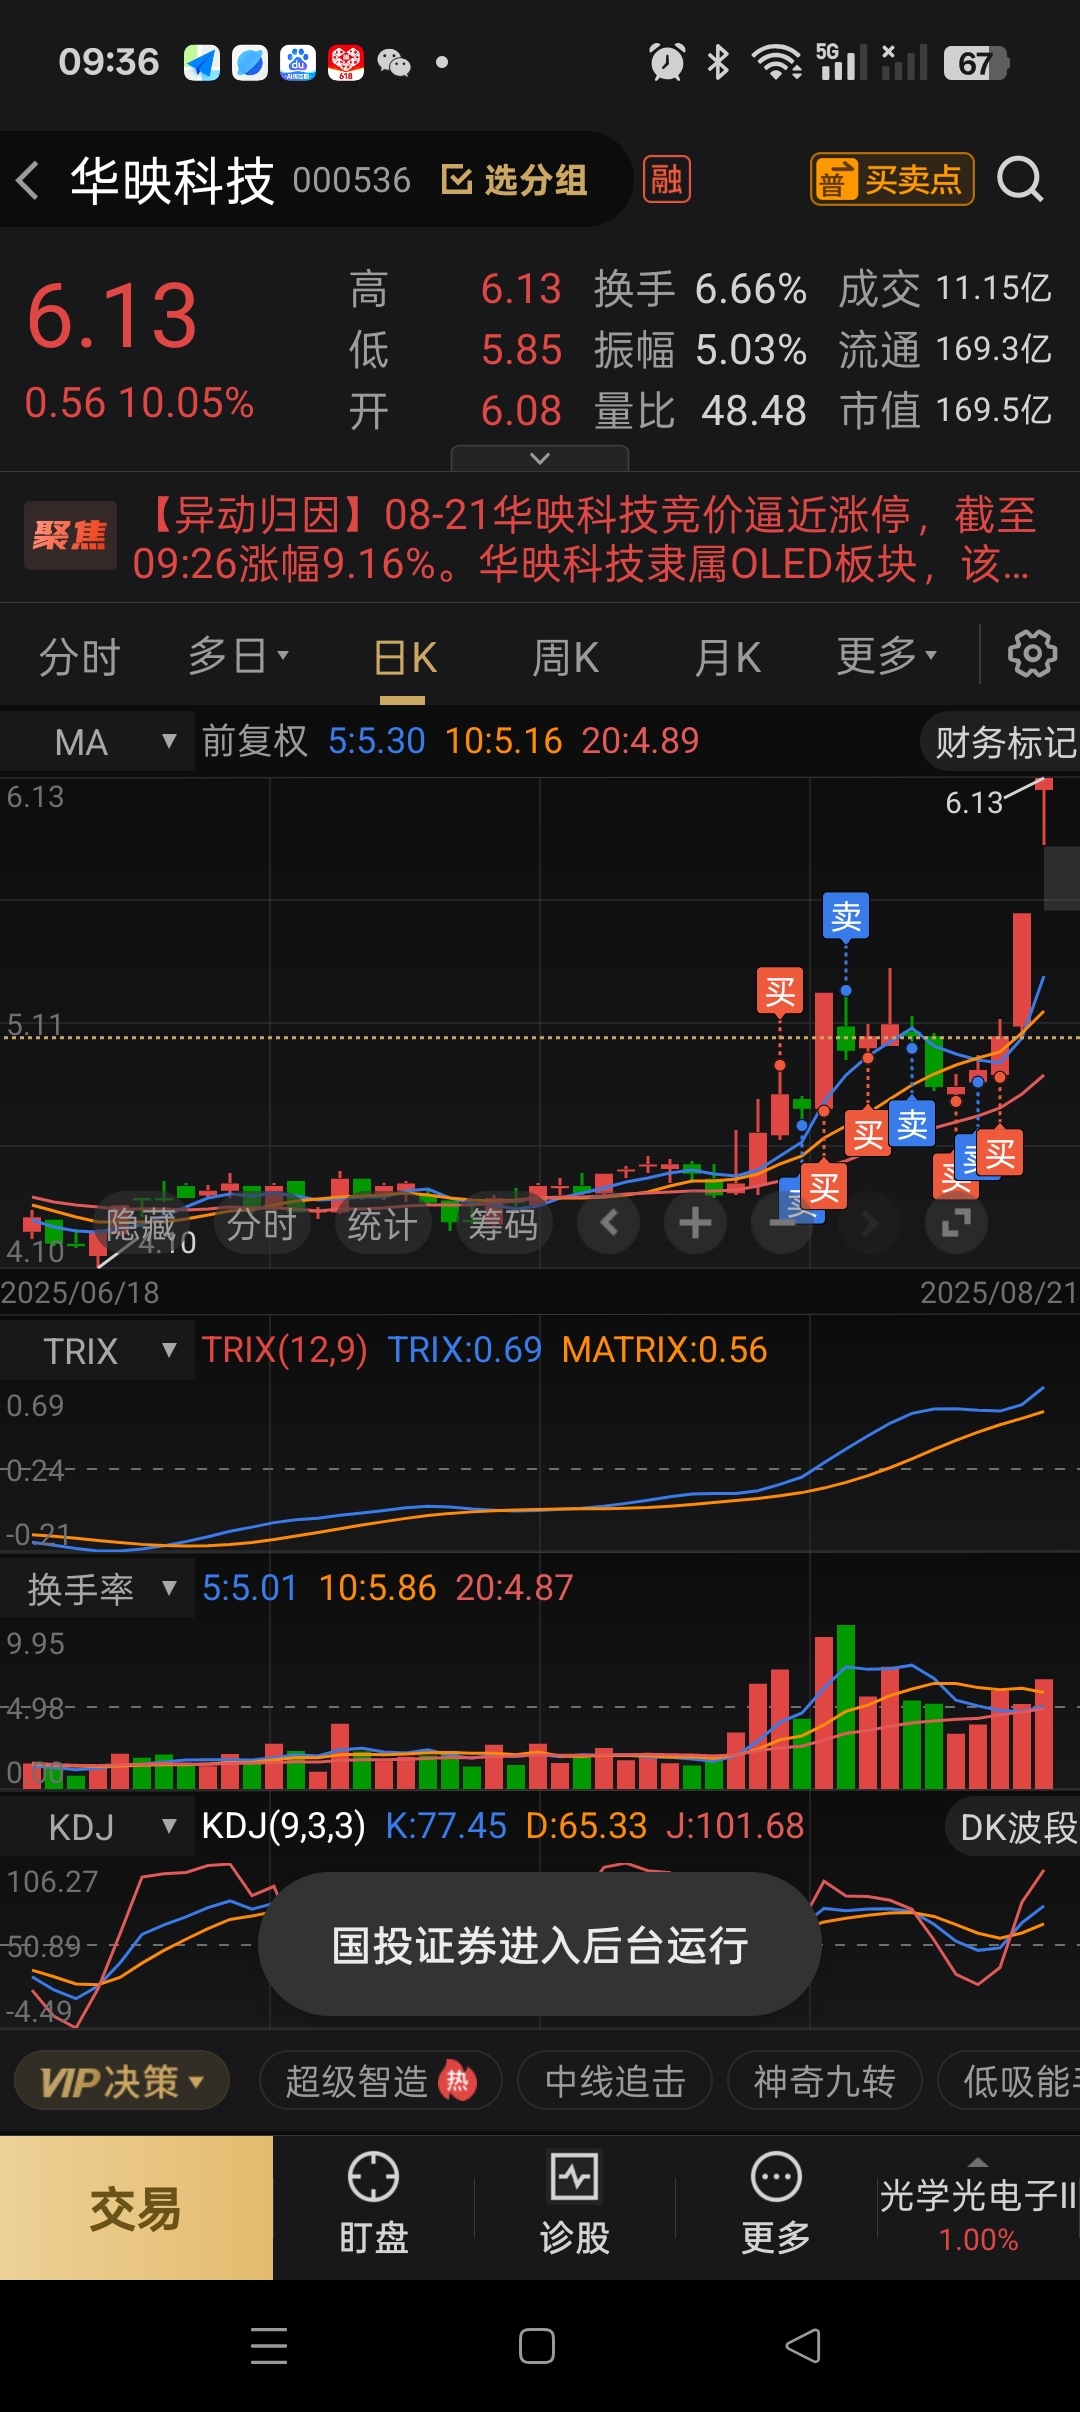This screenshot has height=2412, width=1080.
Task: Select 中线追击 indicator chip
Action: click(615, 2082)
